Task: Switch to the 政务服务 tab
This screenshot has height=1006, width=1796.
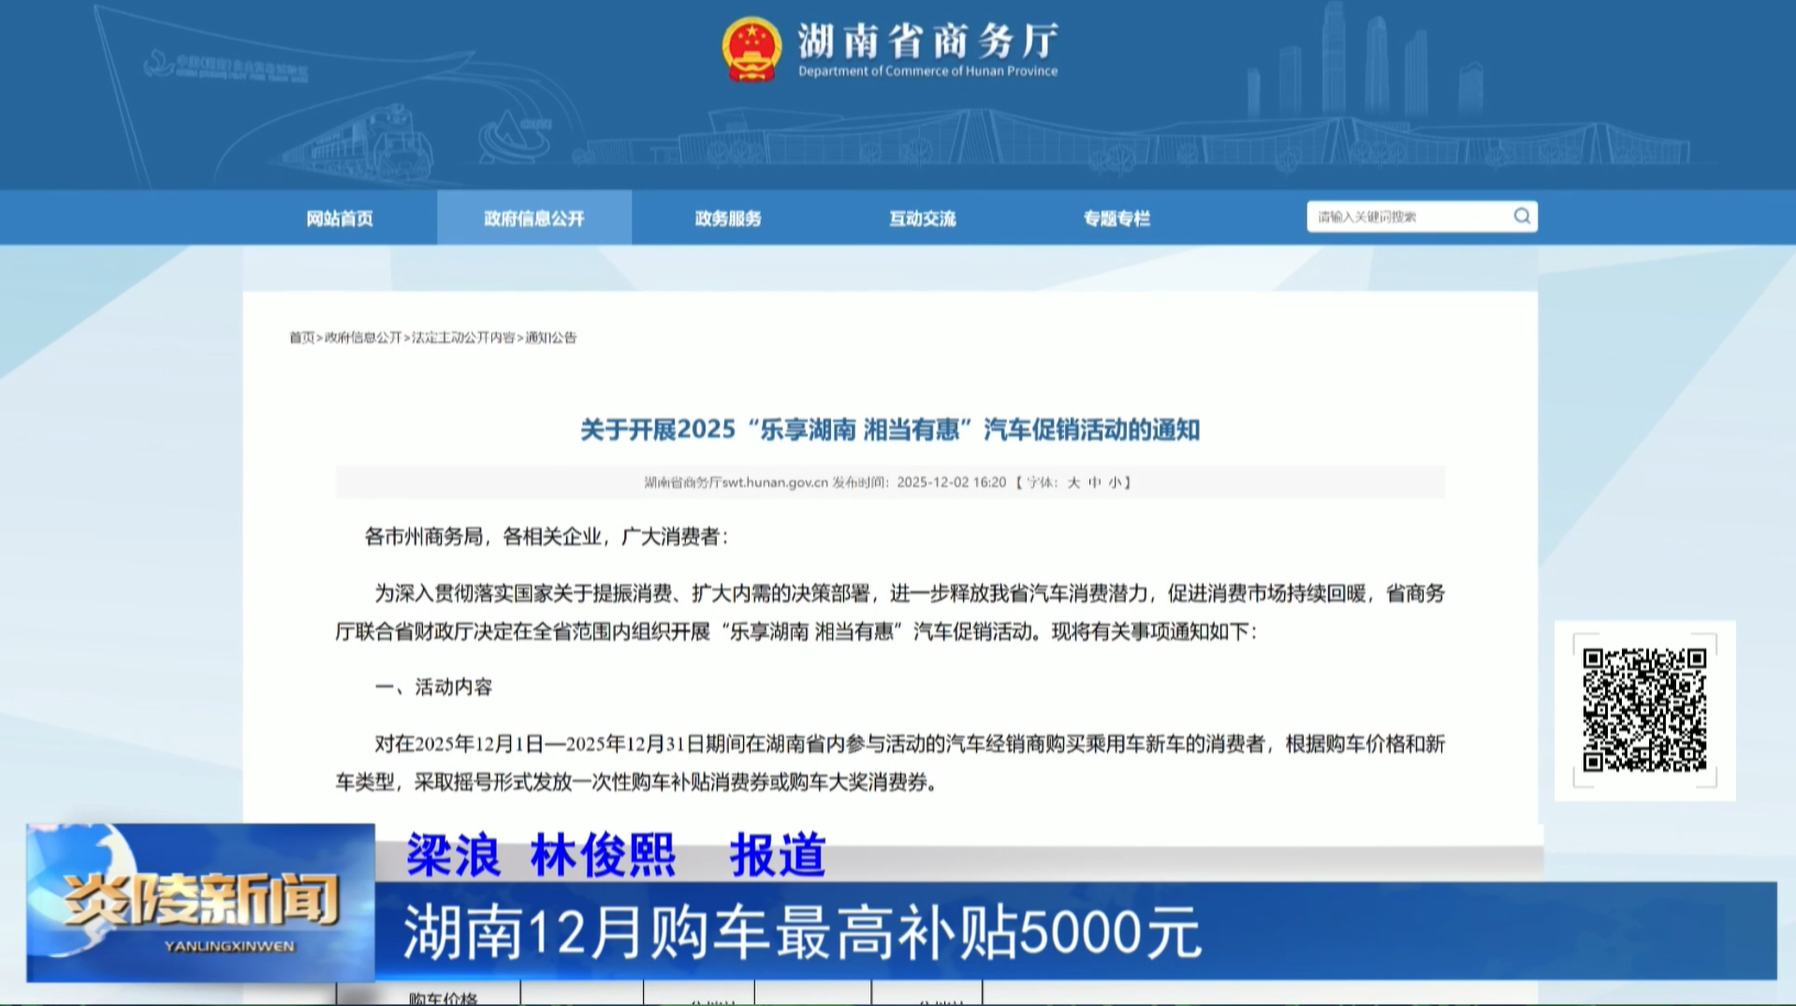Action: tap(726, 219)
